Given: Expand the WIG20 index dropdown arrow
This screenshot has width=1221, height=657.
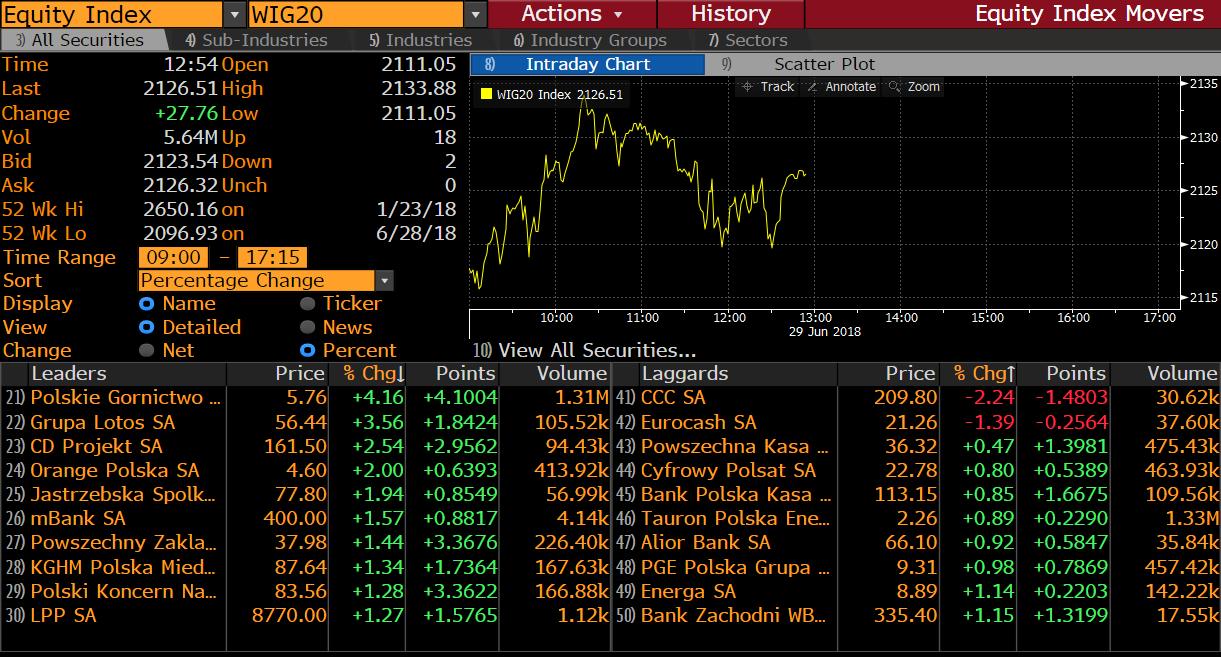Looking at the screenshot, I should click(x=476, y=14).
